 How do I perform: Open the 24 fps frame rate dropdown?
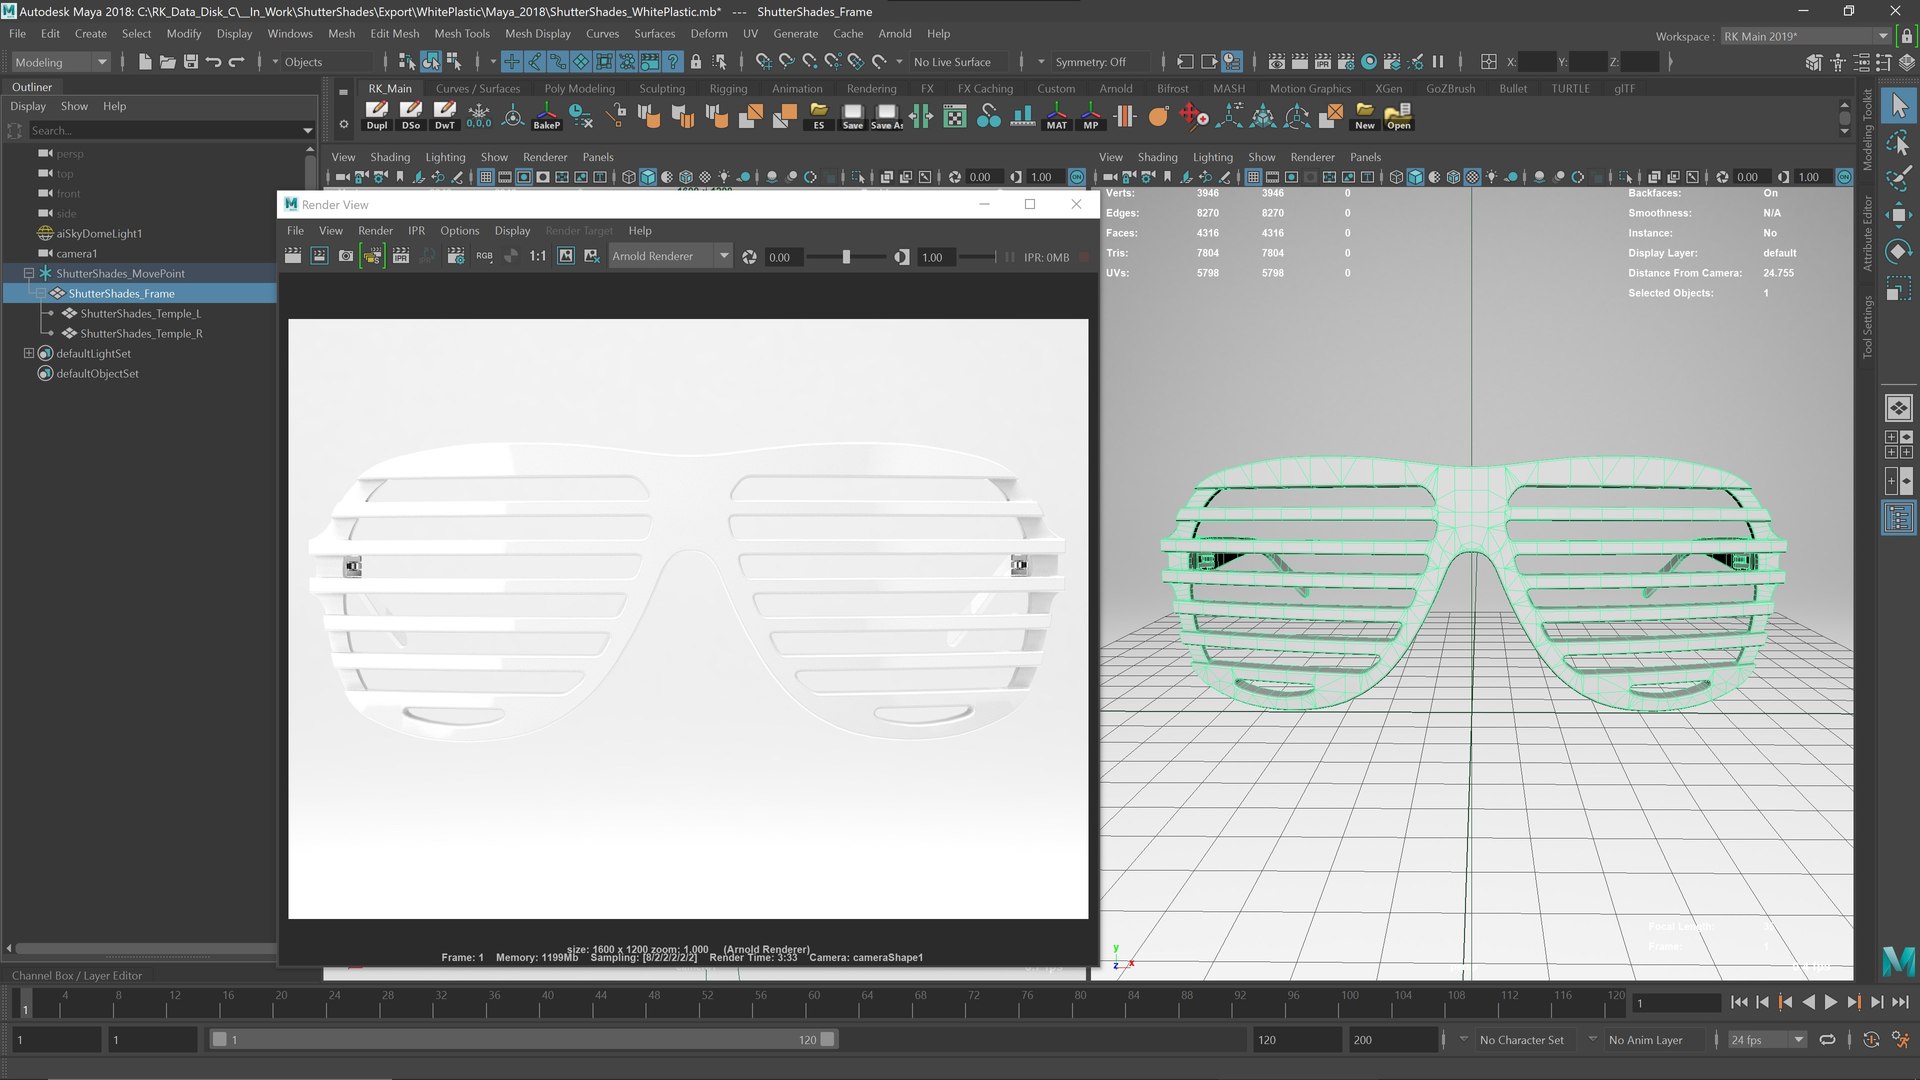coord(1767,1040)
